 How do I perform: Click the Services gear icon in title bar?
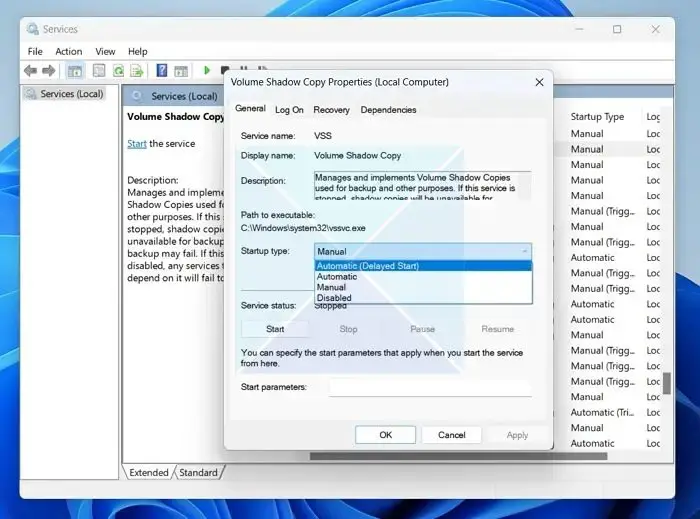pyautogui.click(x=33, y=29)
